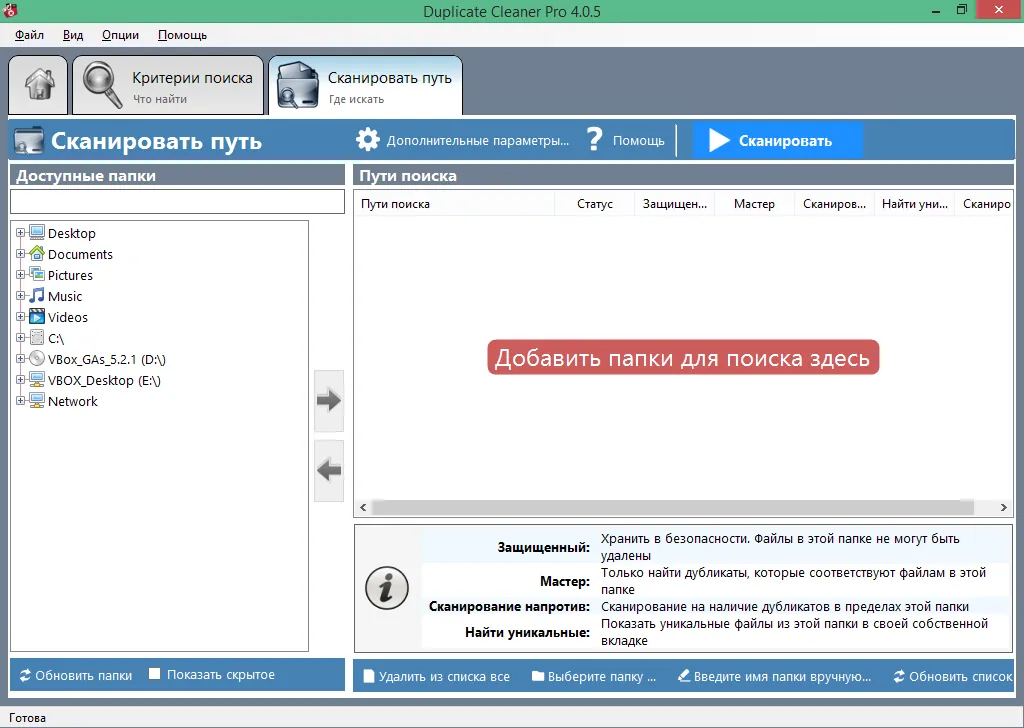Start scan with the play arrow icon

coord(719,140)
